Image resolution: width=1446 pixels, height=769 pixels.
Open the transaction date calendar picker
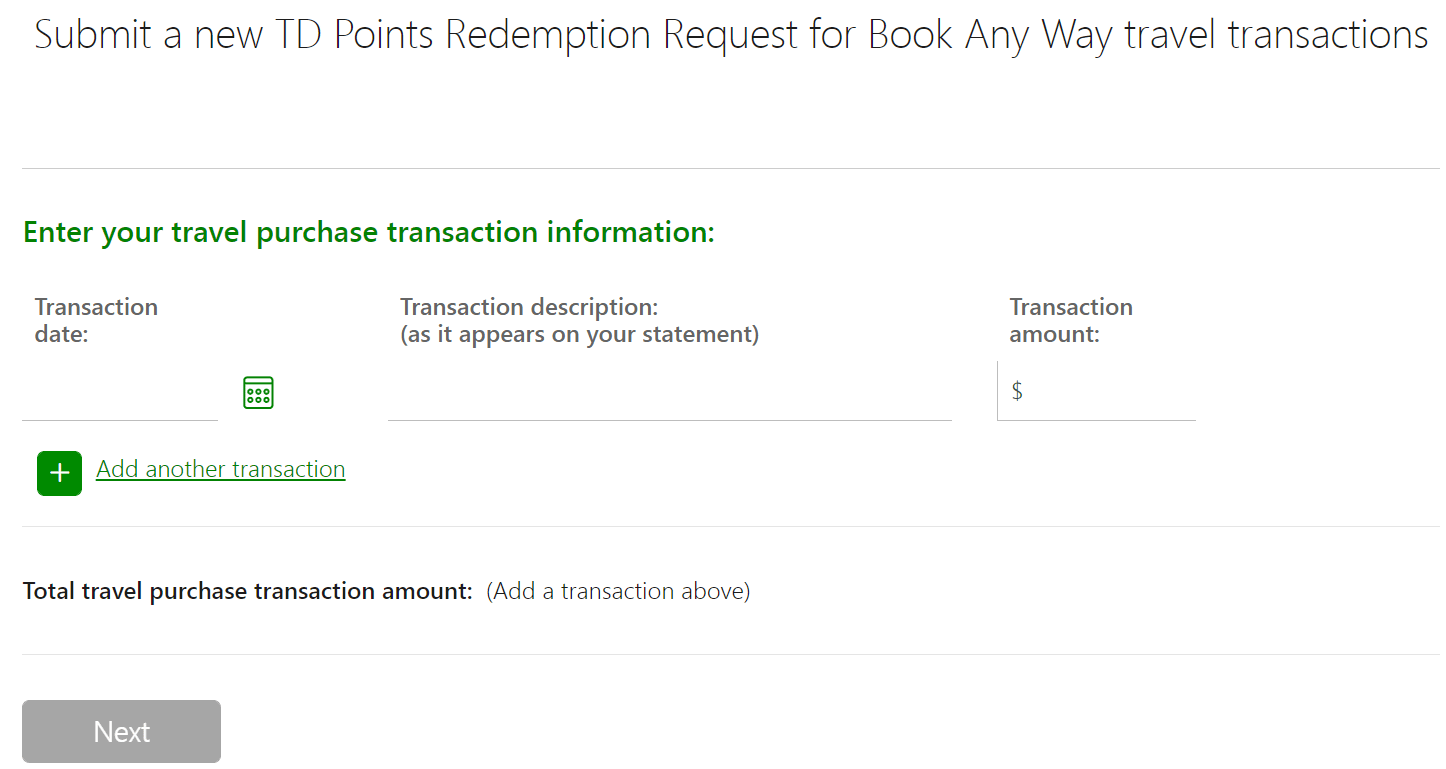(258, 393)
